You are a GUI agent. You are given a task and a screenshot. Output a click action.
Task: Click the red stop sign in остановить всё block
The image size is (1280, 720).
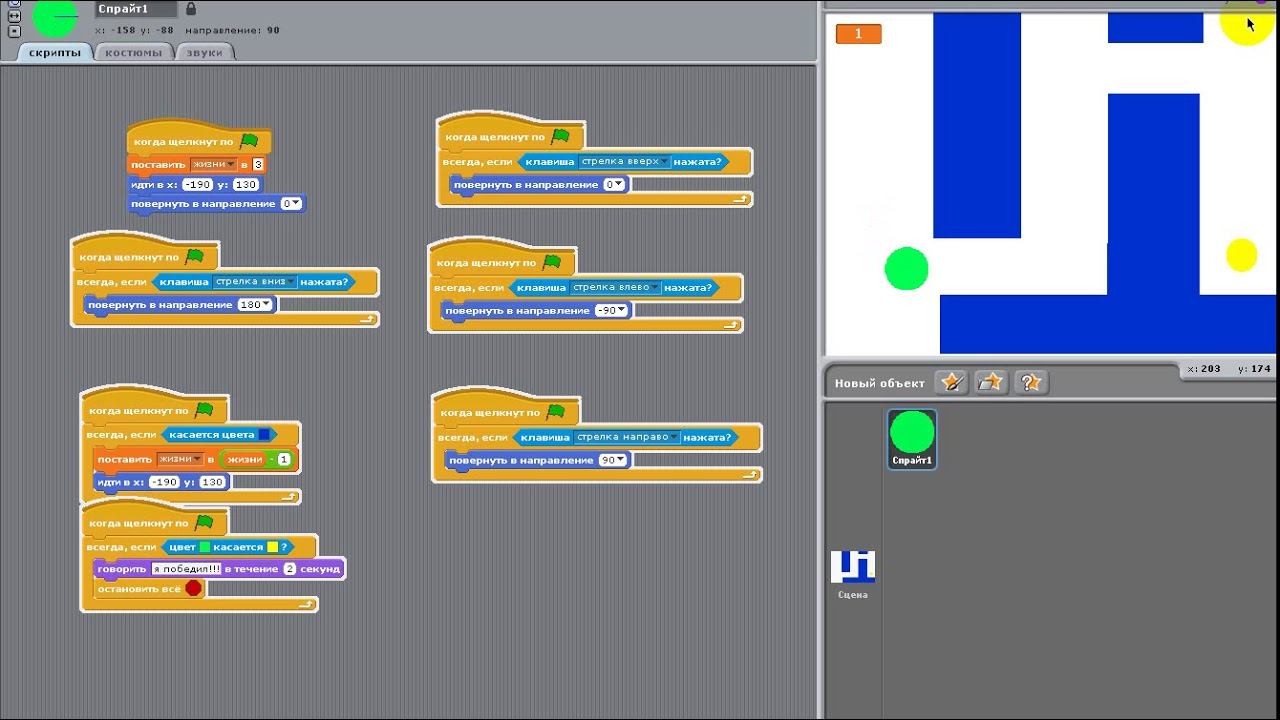pos(193,589)
